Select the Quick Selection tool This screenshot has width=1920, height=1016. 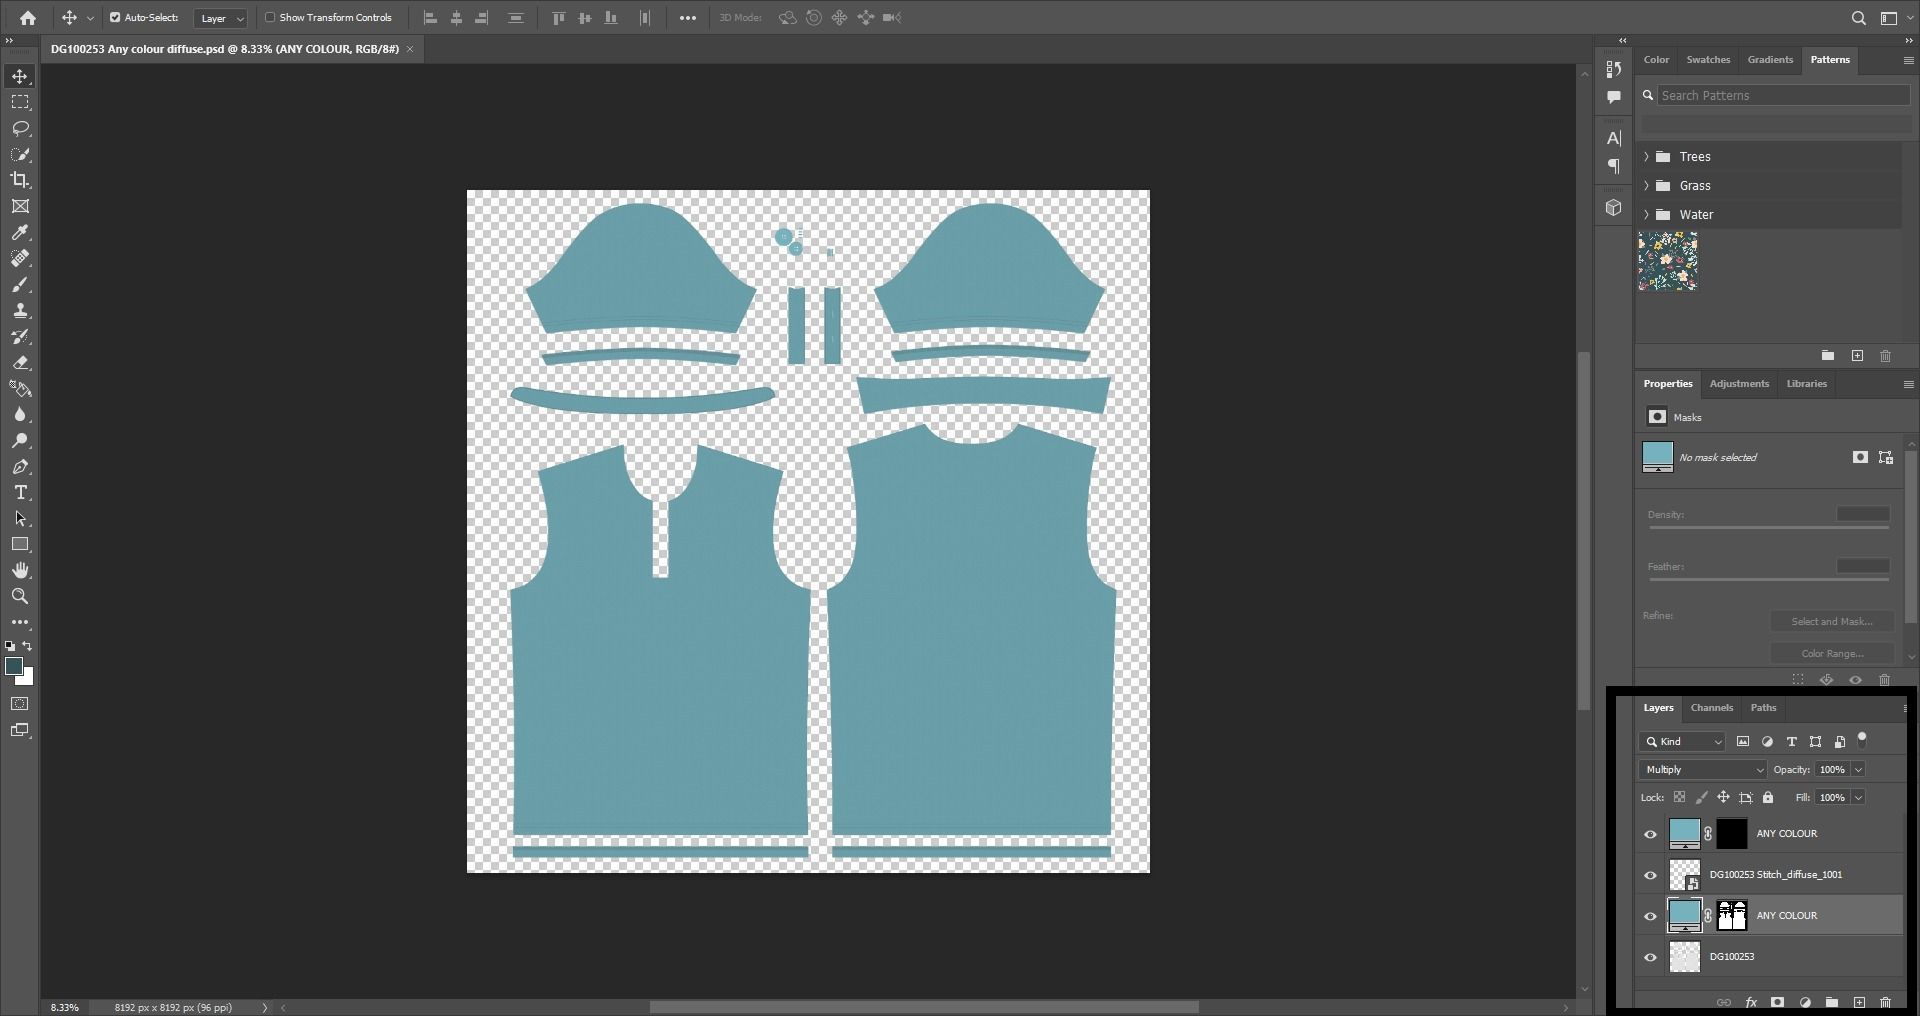coord(20,154)
